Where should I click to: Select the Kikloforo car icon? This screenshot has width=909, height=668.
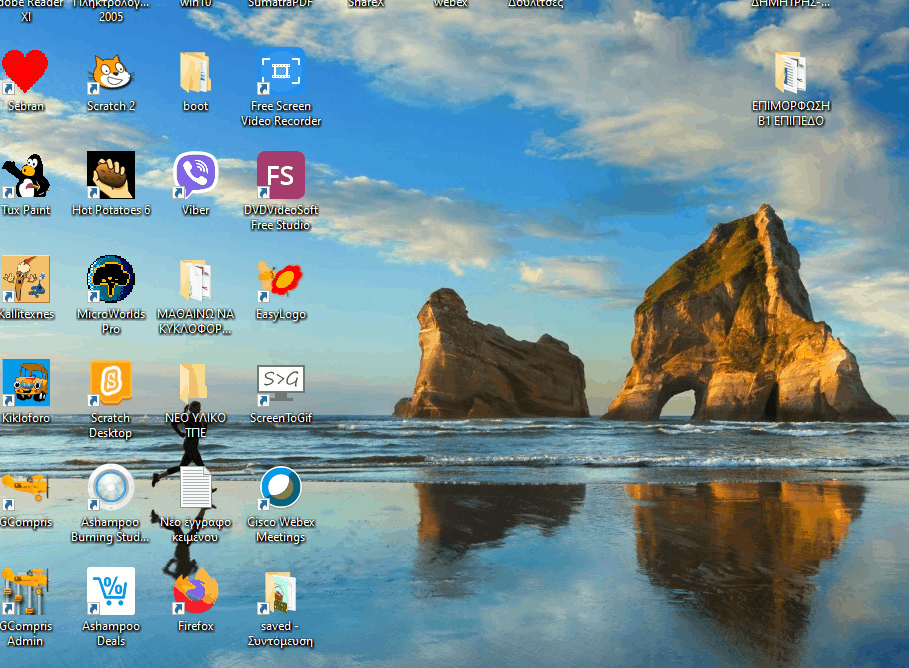point(25,385)
